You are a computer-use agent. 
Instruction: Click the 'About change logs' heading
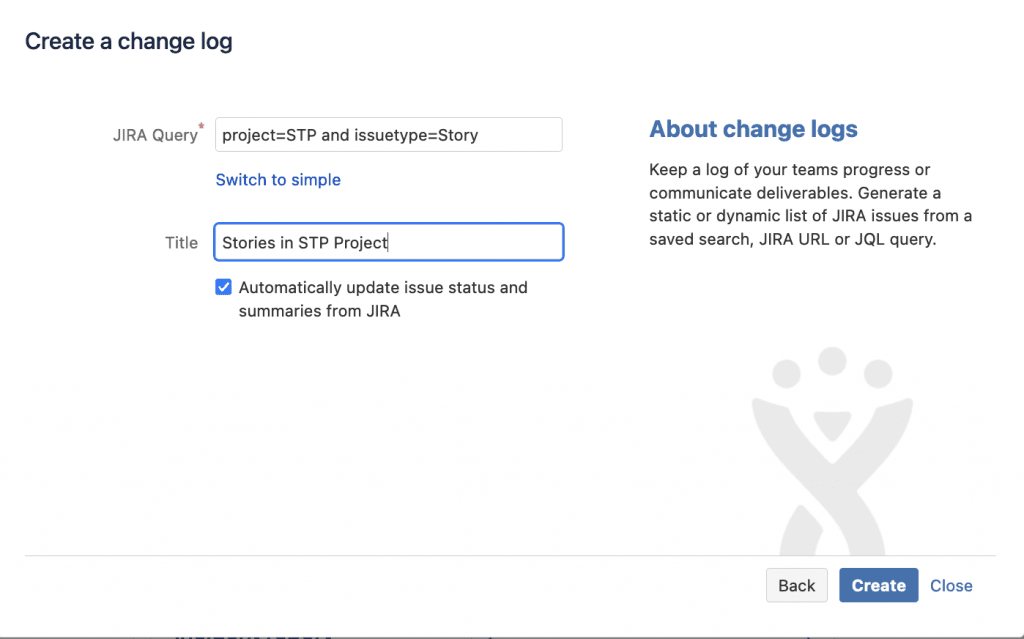tap(753, 129)
